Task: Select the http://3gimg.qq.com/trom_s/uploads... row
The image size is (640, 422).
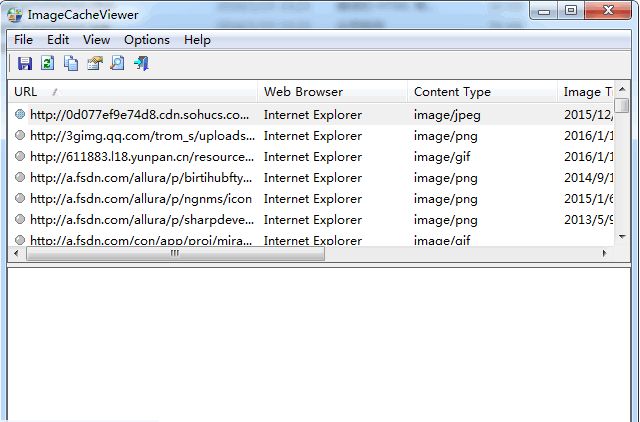Action: click(311, 135)
